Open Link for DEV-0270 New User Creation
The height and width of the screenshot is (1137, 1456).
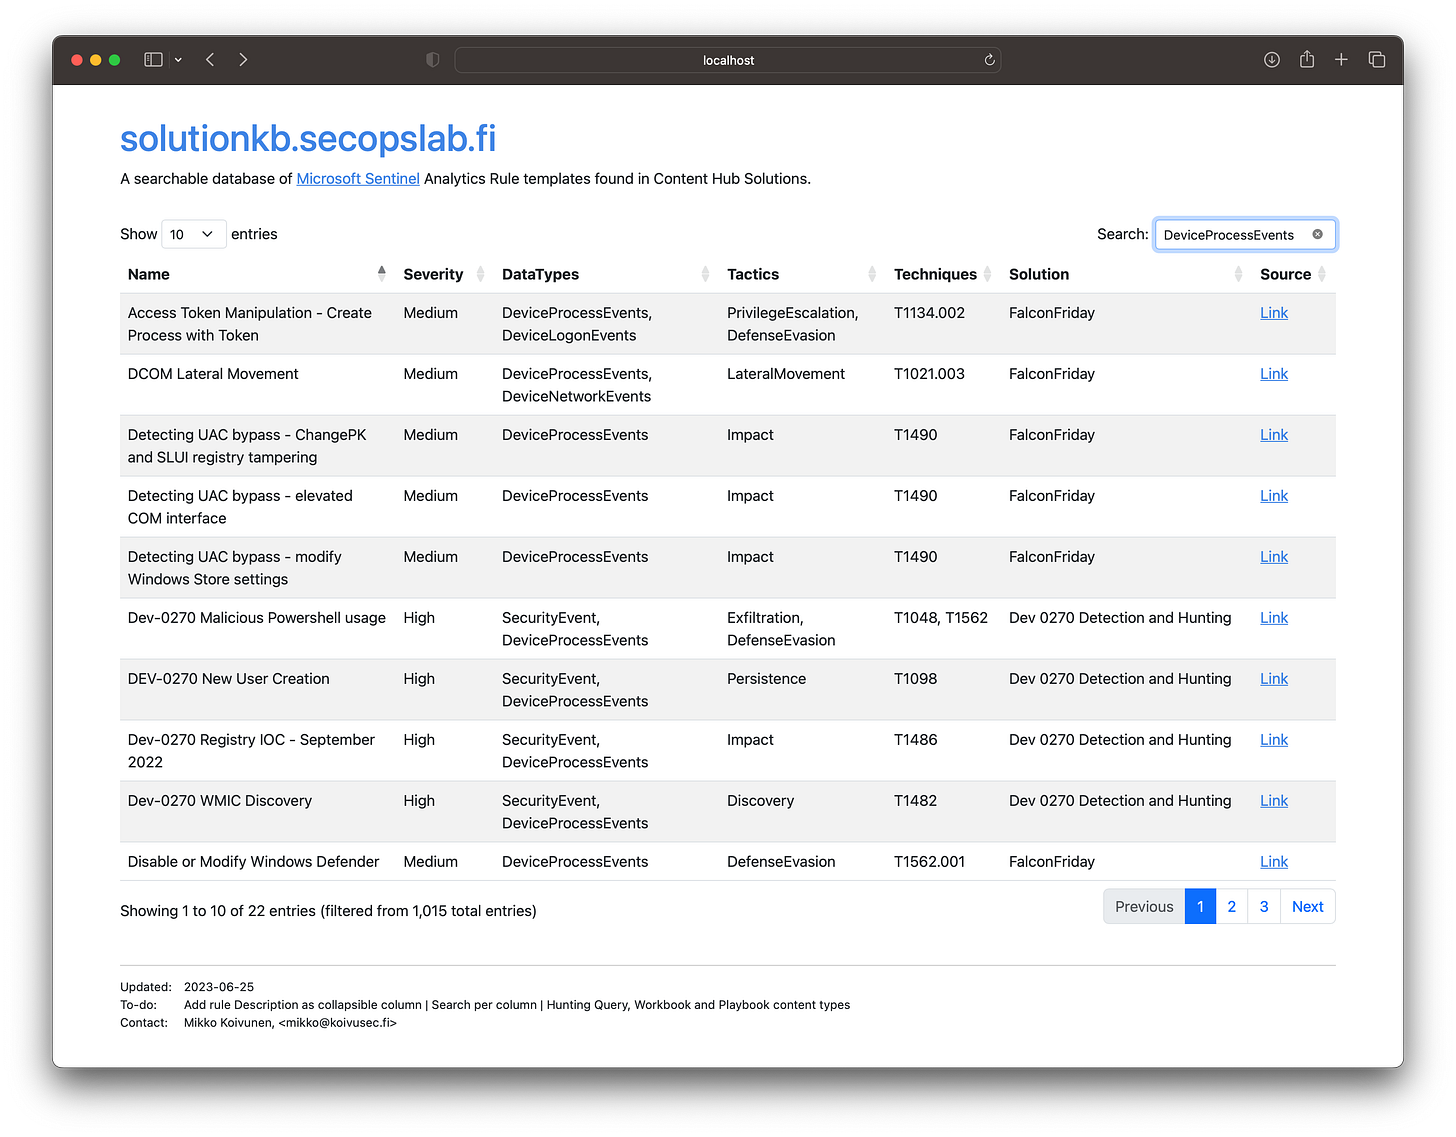pos(1274,679)
